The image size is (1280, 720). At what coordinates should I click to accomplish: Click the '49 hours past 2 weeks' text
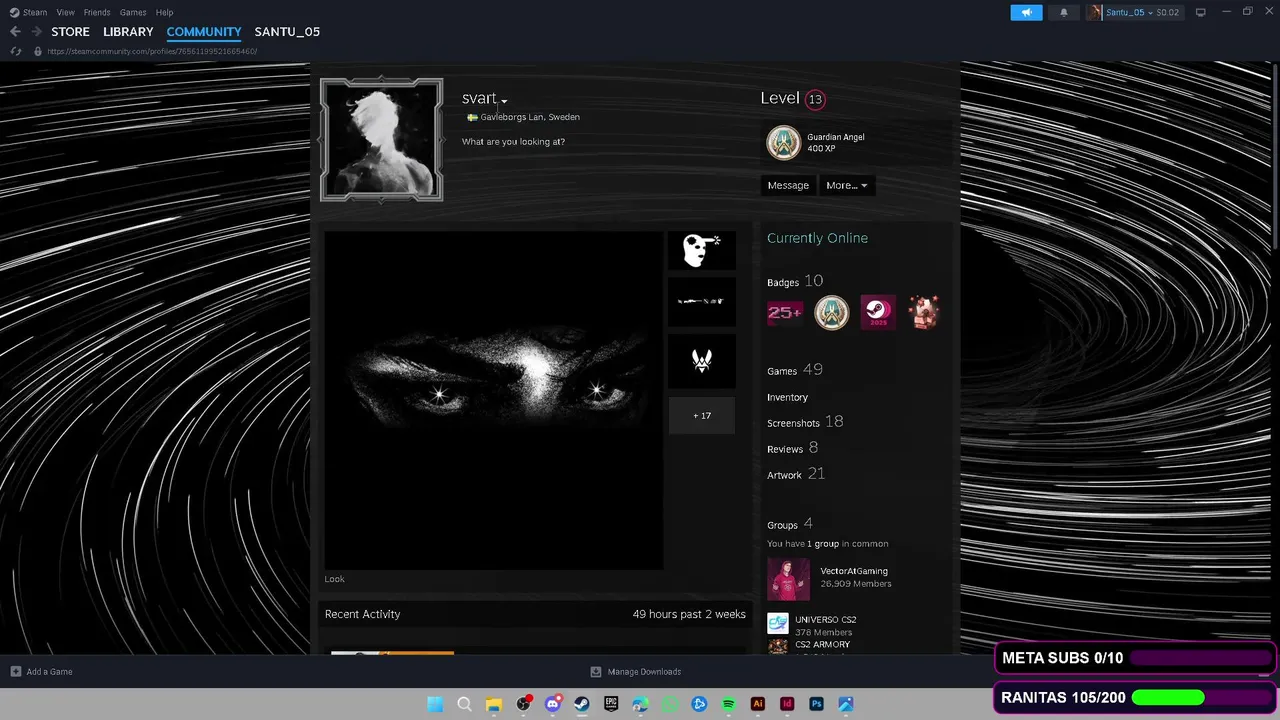(x=689, y=614)
